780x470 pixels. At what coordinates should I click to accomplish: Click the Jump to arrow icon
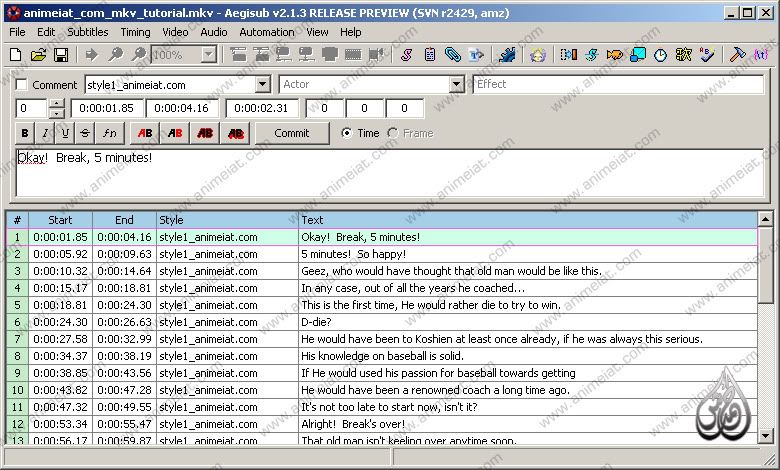92,55
